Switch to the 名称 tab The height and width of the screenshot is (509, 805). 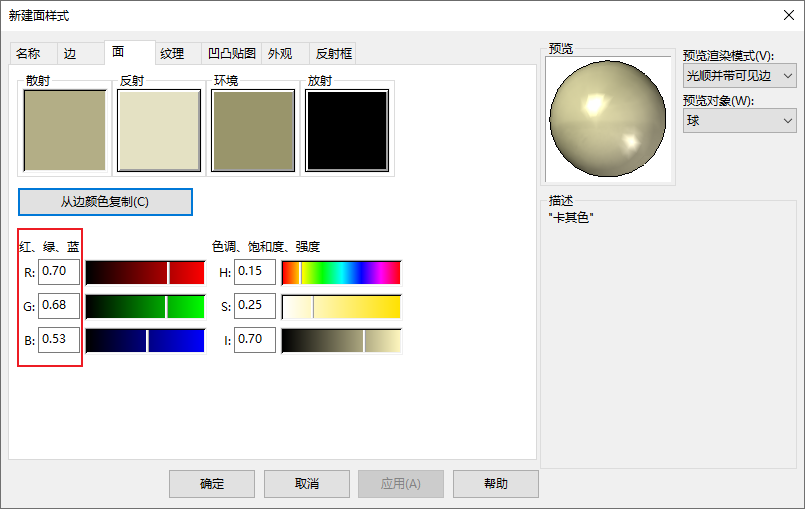pyautogui.click(x=33, y=53)
